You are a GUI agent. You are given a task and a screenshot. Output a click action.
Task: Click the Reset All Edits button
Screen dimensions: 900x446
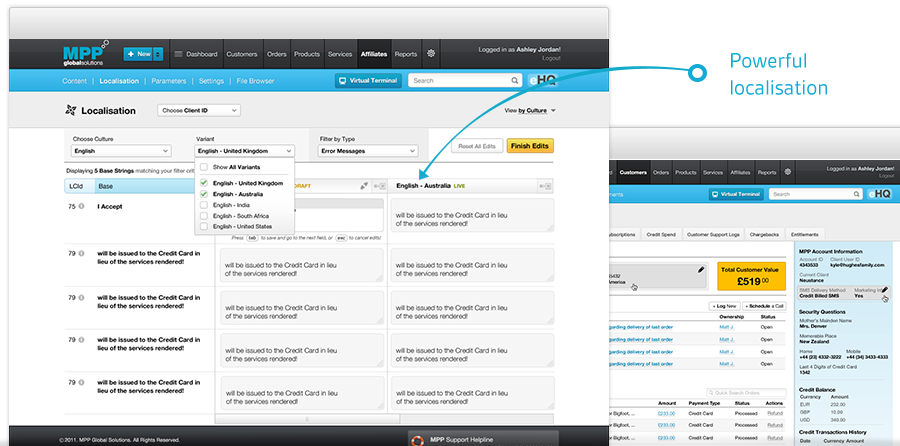(476, 146)
